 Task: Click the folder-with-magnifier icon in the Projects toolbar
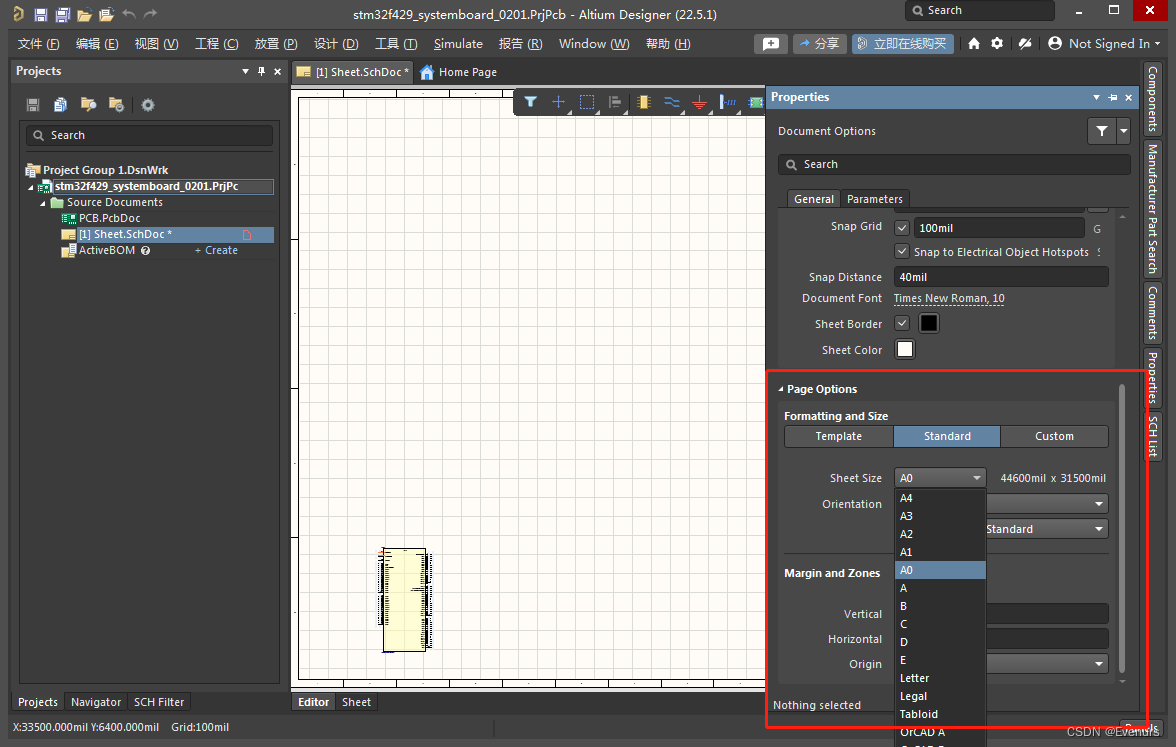(88, 105)
